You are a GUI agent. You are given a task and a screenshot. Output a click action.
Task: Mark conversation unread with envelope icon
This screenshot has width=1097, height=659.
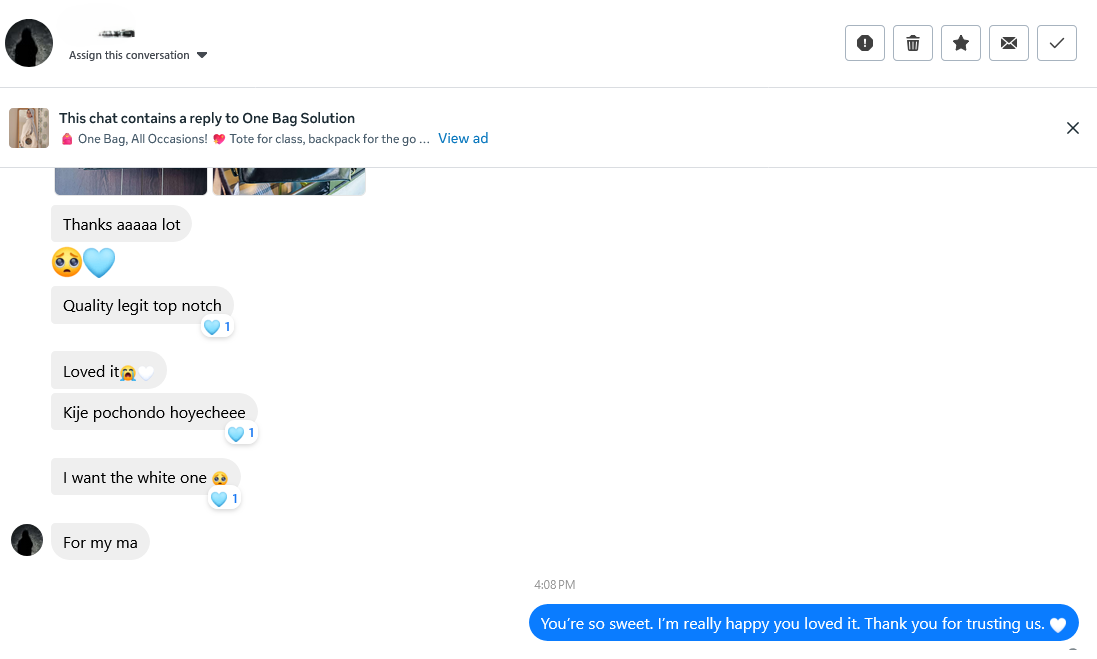tap(1009, 43)
